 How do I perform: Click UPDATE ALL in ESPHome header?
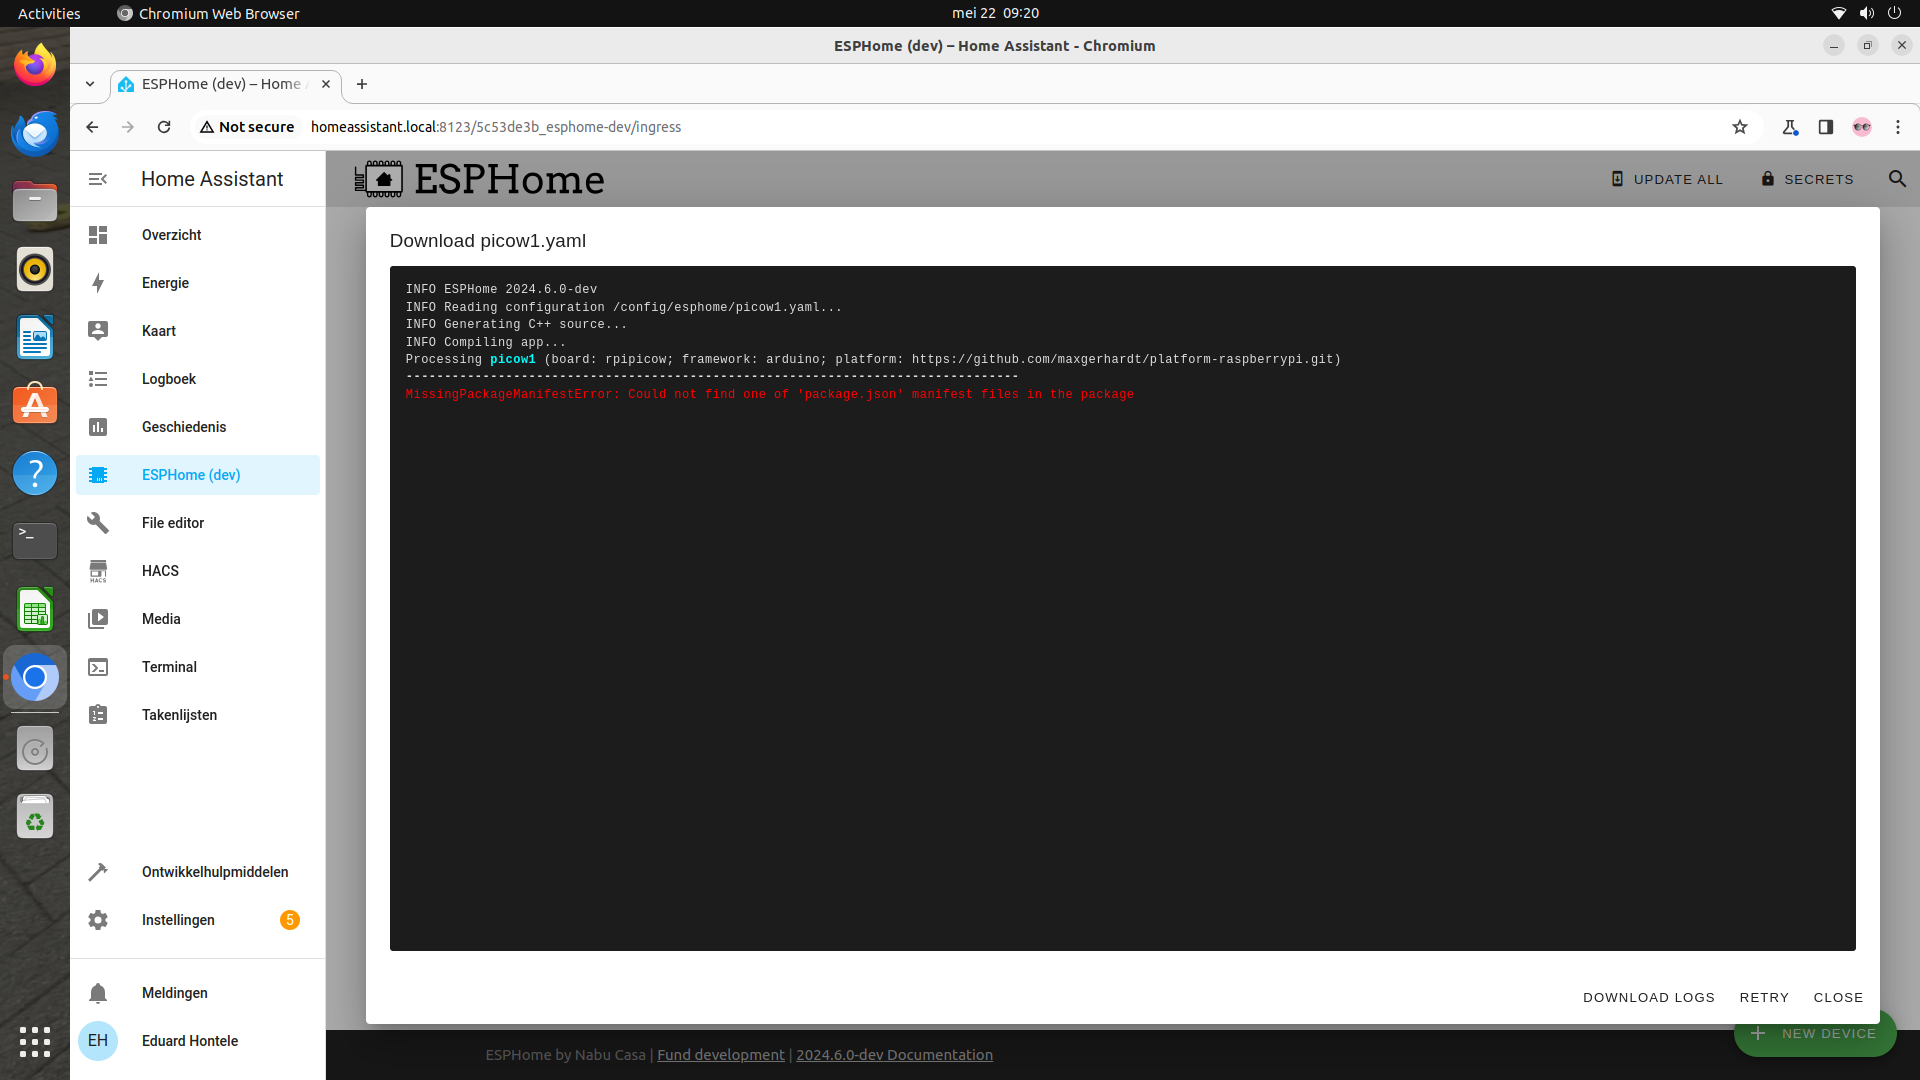pyautogui.click(x=1667, y=179)
